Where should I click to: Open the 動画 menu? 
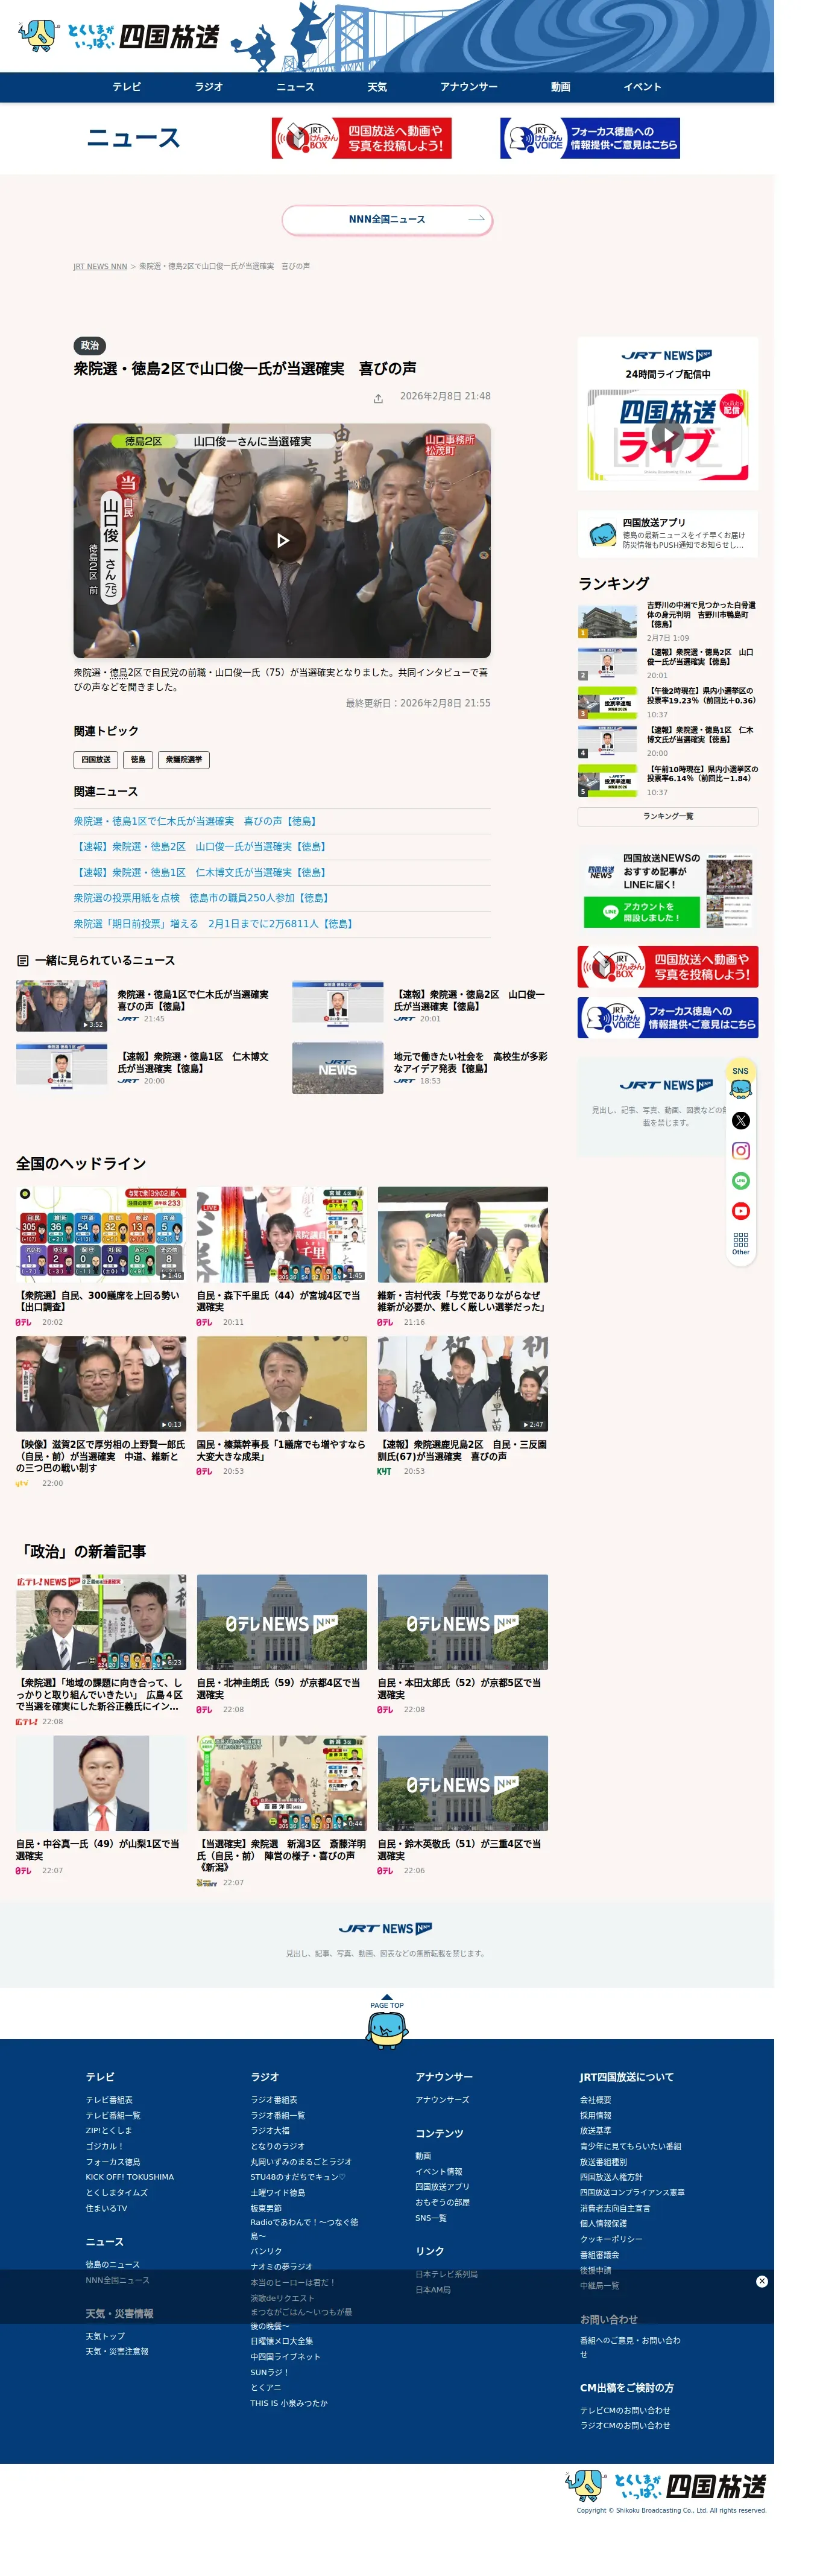560,87
